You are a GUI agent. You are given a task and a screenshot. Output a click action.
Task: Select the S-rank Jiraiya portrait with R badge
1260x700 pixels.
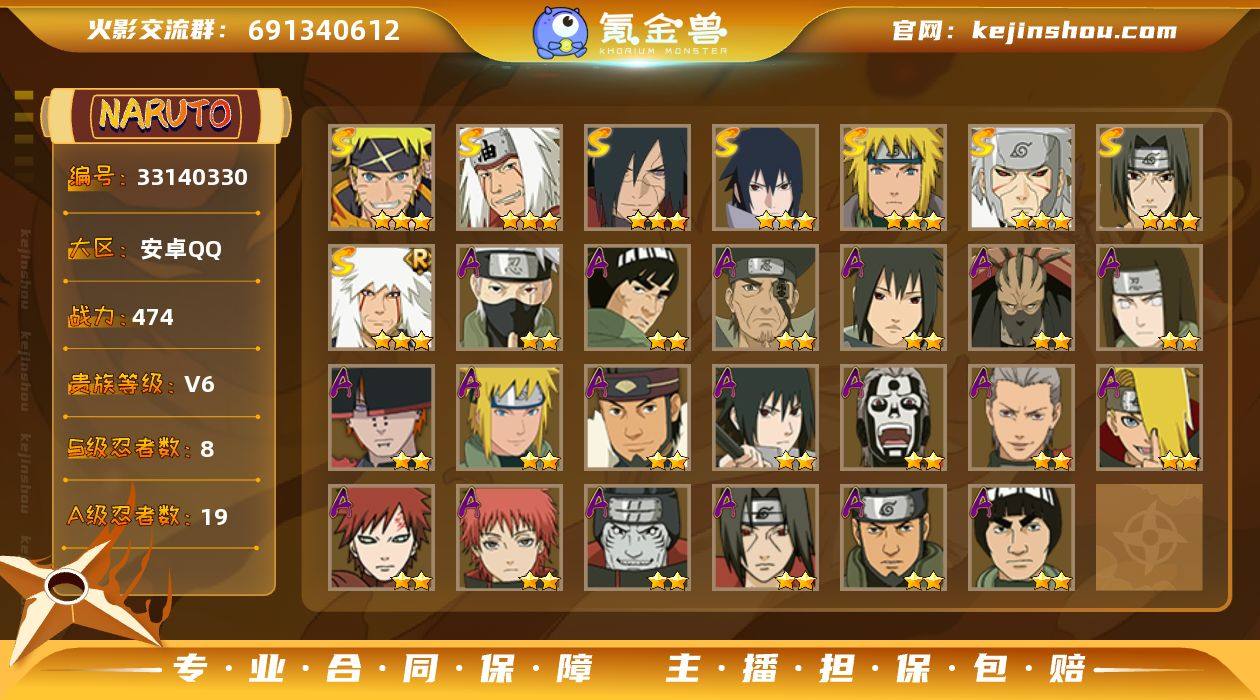tap(381, 298)
